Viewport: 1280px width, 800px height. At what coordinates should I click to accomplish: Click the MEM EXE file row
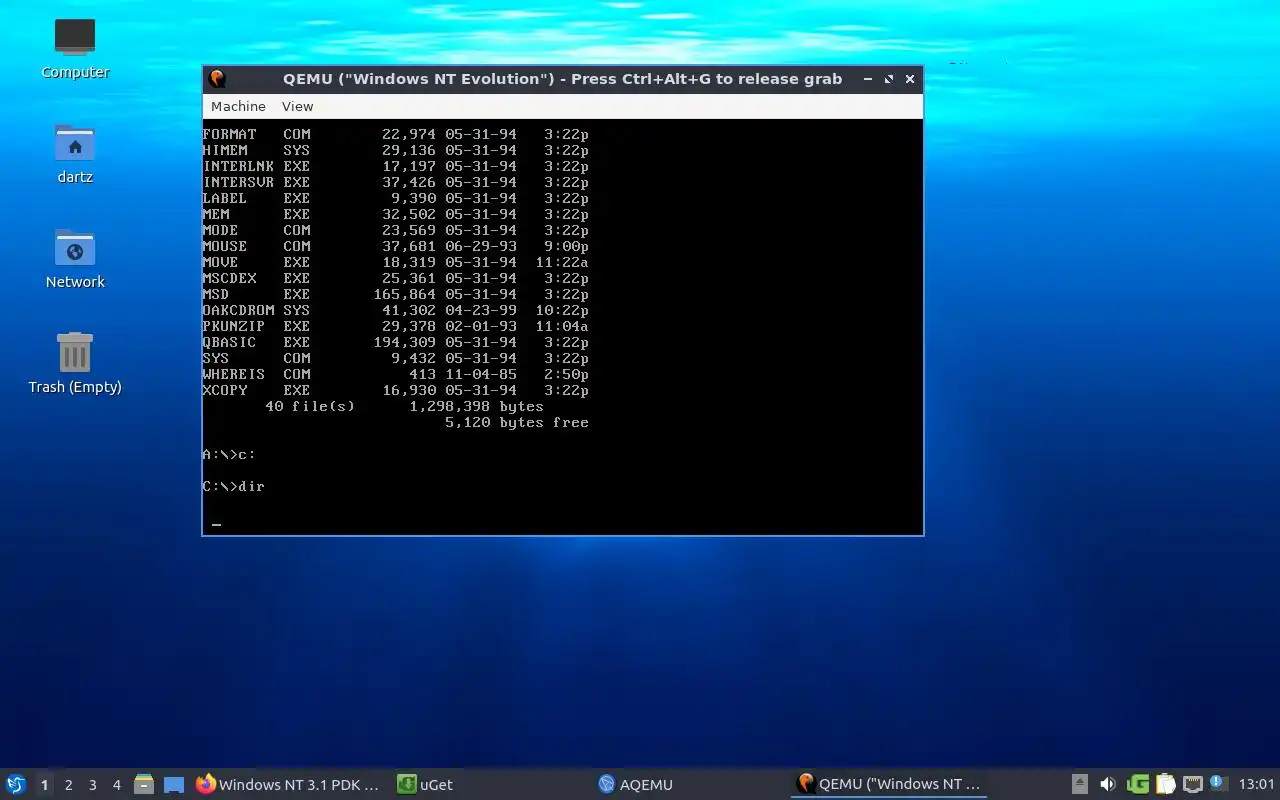pos(395,214)
